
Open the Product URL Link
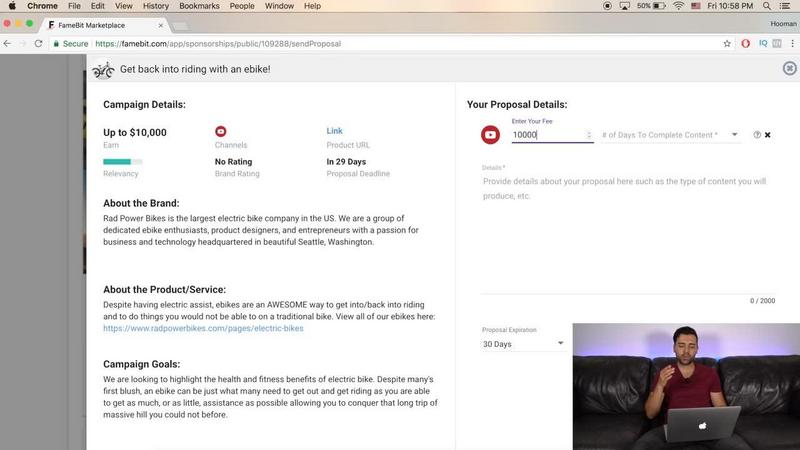(x=334, y=131)
